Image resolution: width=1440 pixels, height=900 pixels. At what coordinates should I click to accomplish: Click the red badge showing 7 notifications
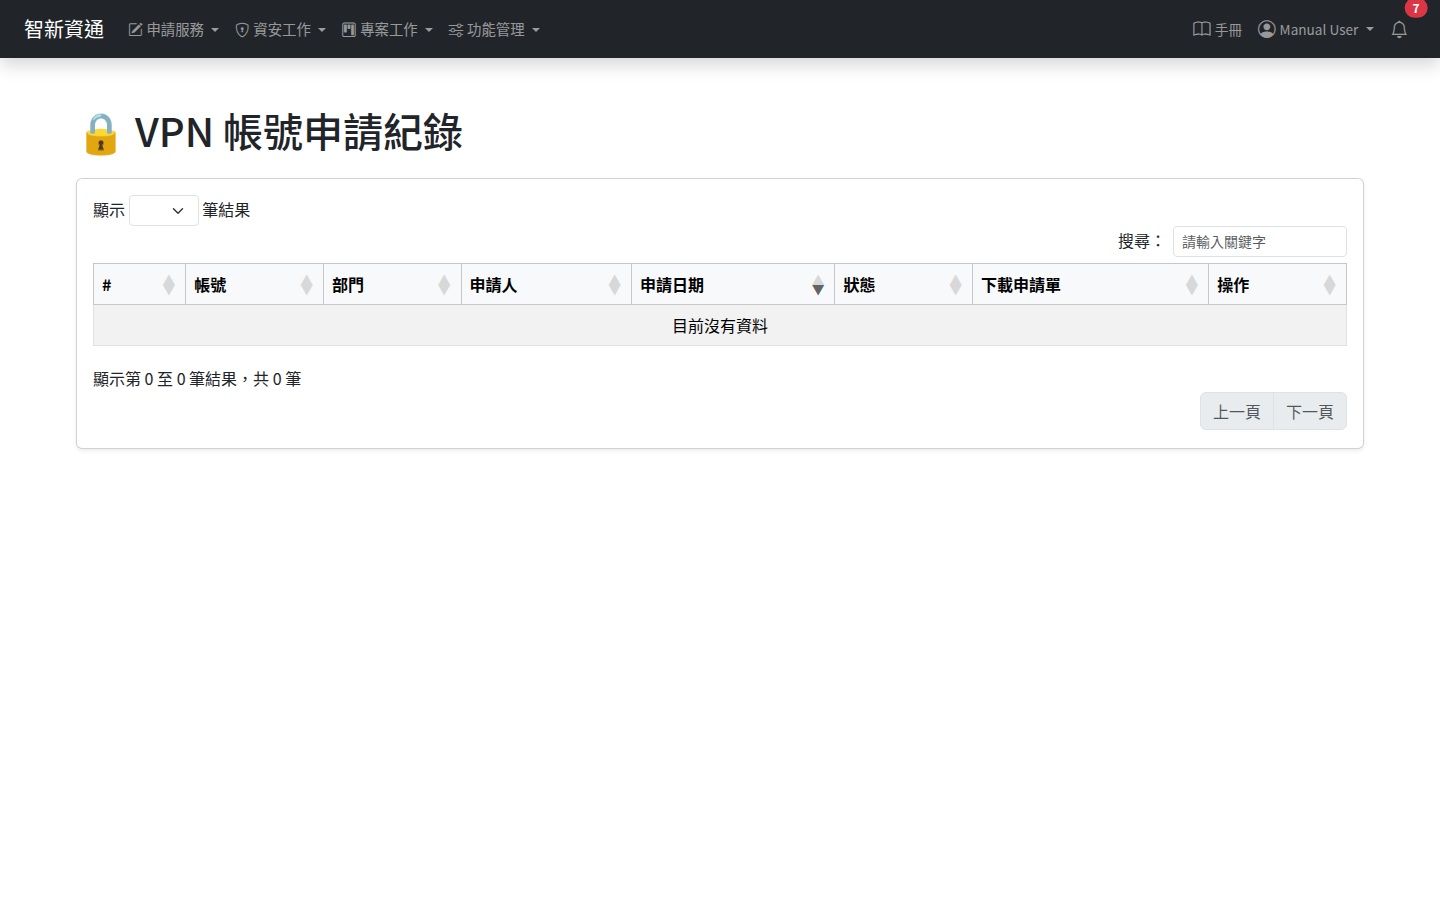(x=1415, y=9)
